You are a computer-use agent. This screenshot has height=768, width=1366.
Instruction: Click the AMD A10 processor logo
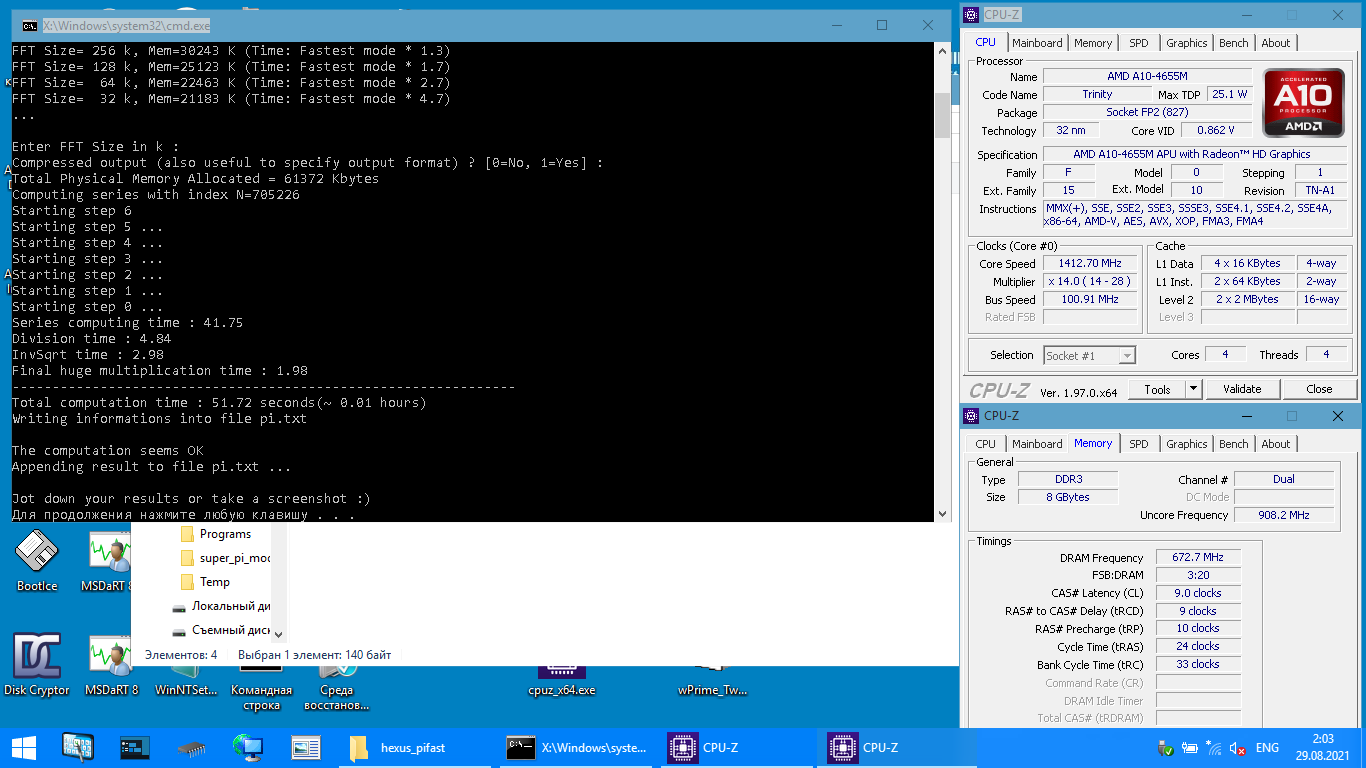pos(1303,103)
